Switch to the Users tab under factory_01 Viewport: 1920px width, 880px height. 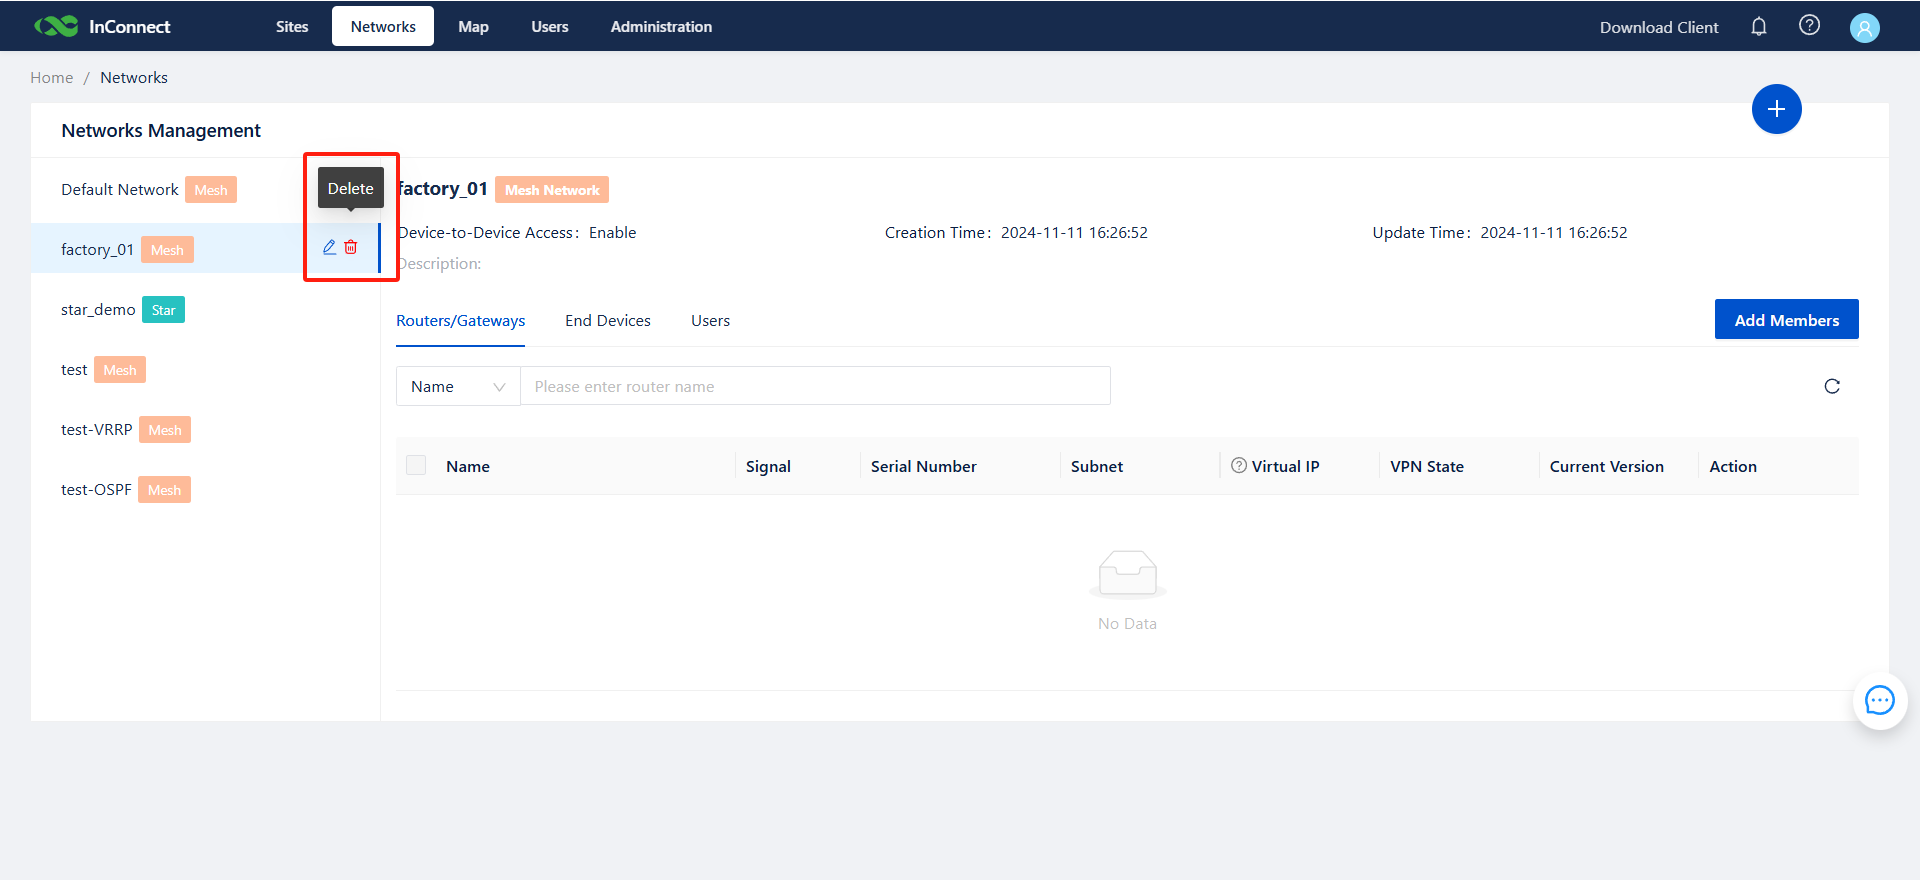(710, 321)
